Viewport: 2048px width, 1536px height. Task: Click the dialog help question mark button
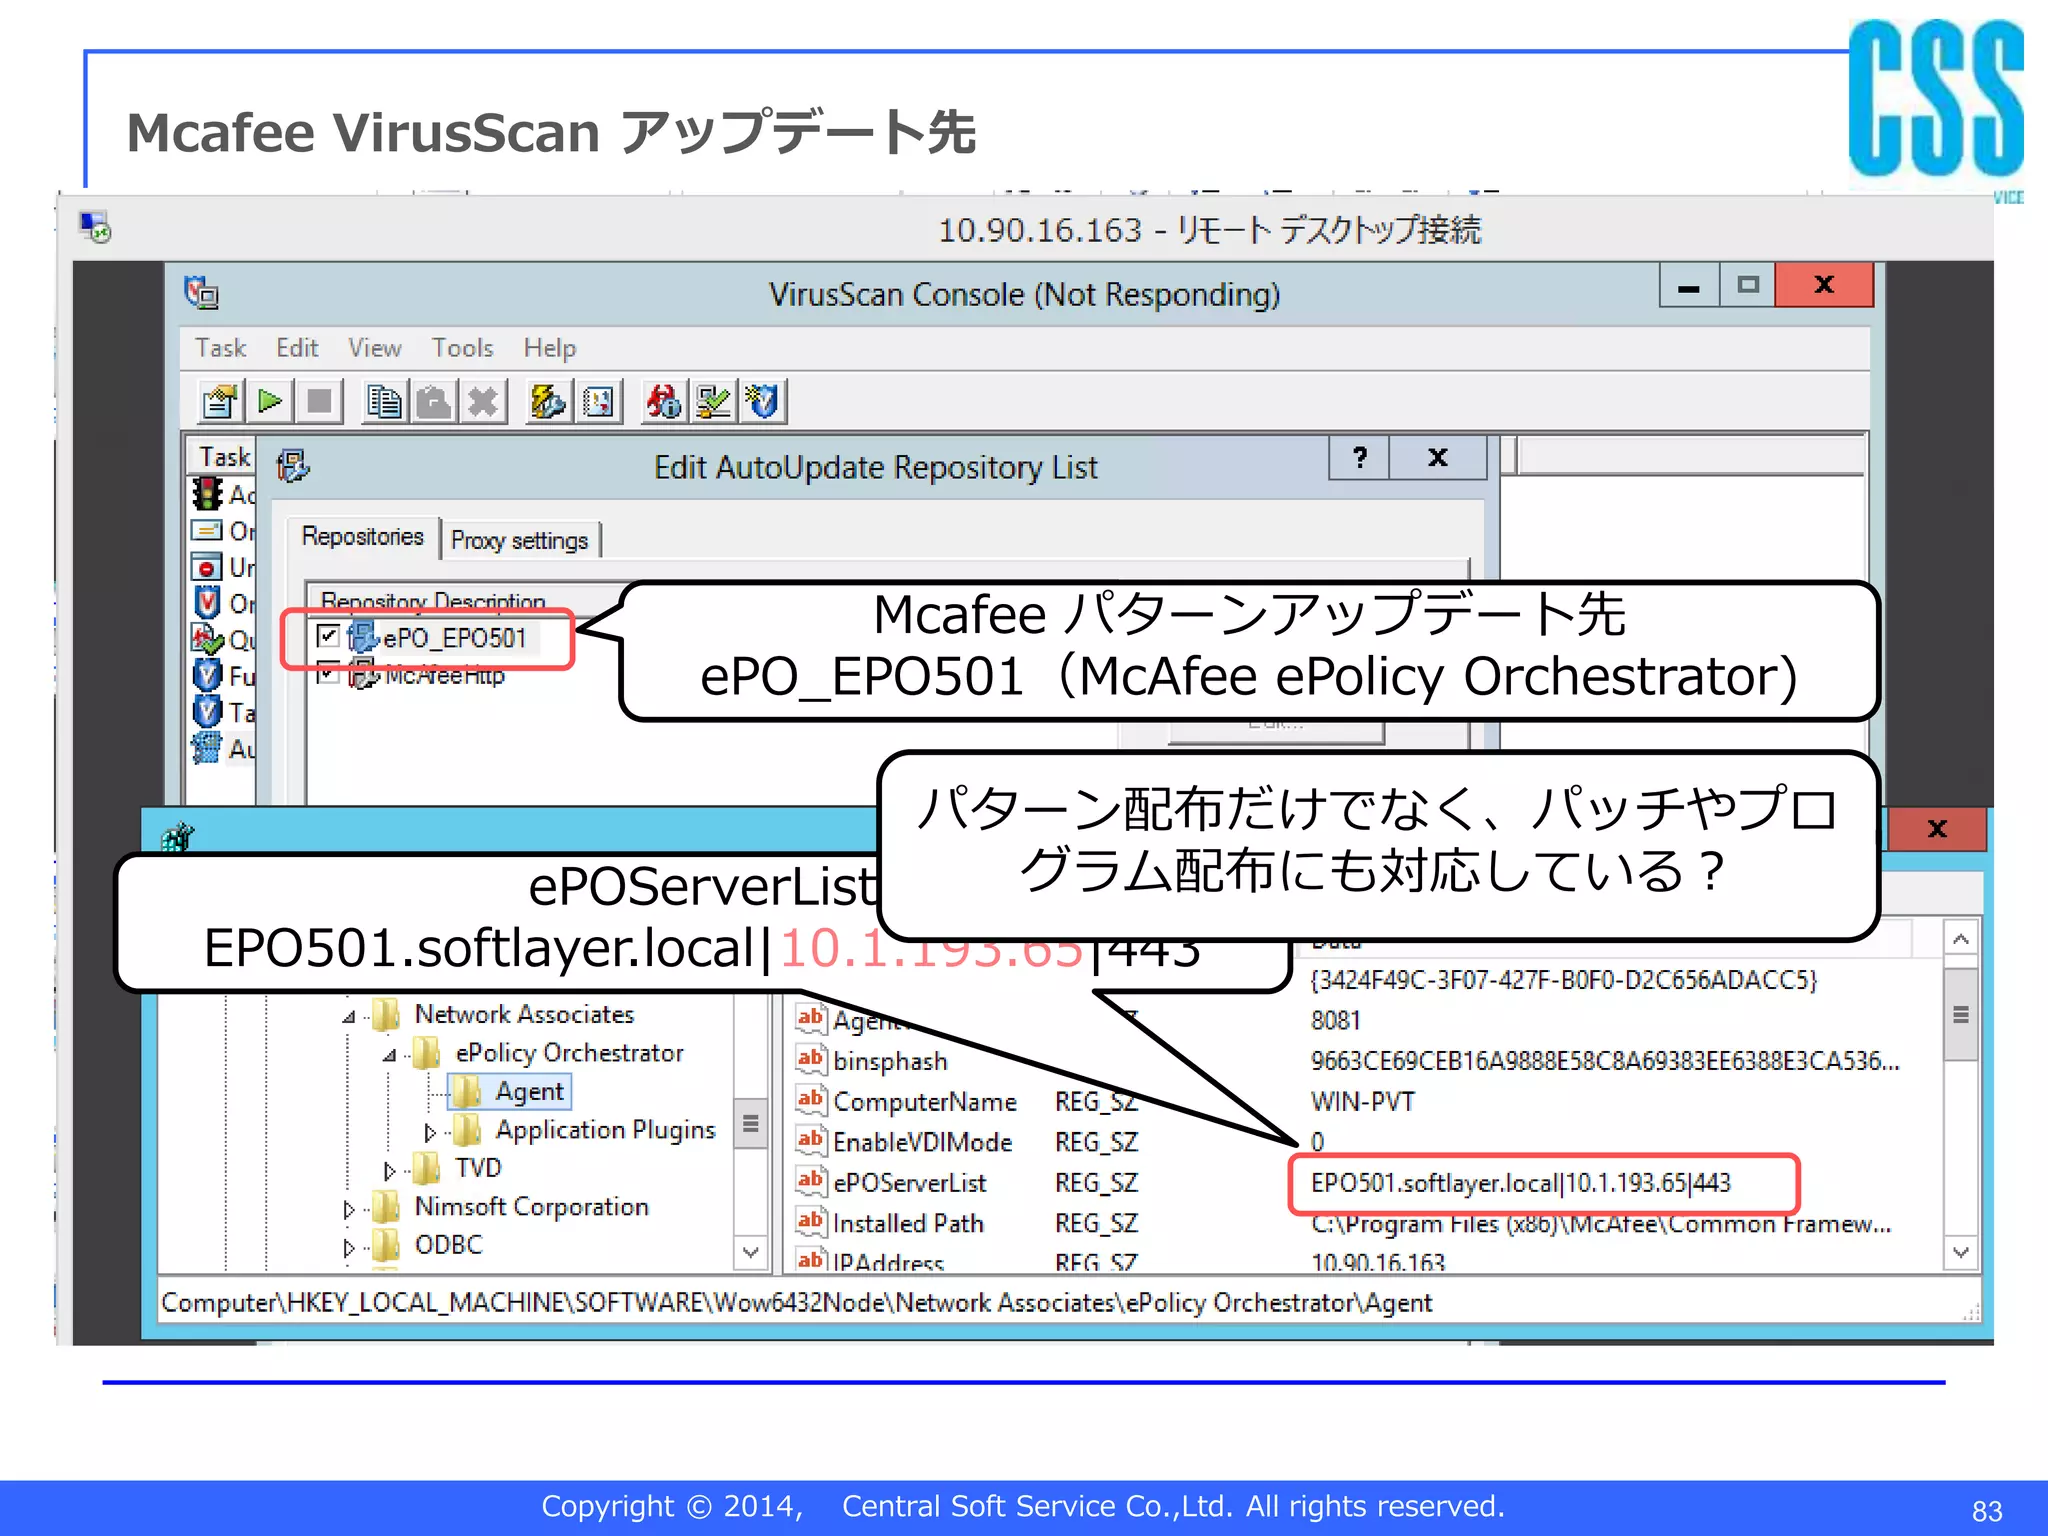coord(1360,457)
